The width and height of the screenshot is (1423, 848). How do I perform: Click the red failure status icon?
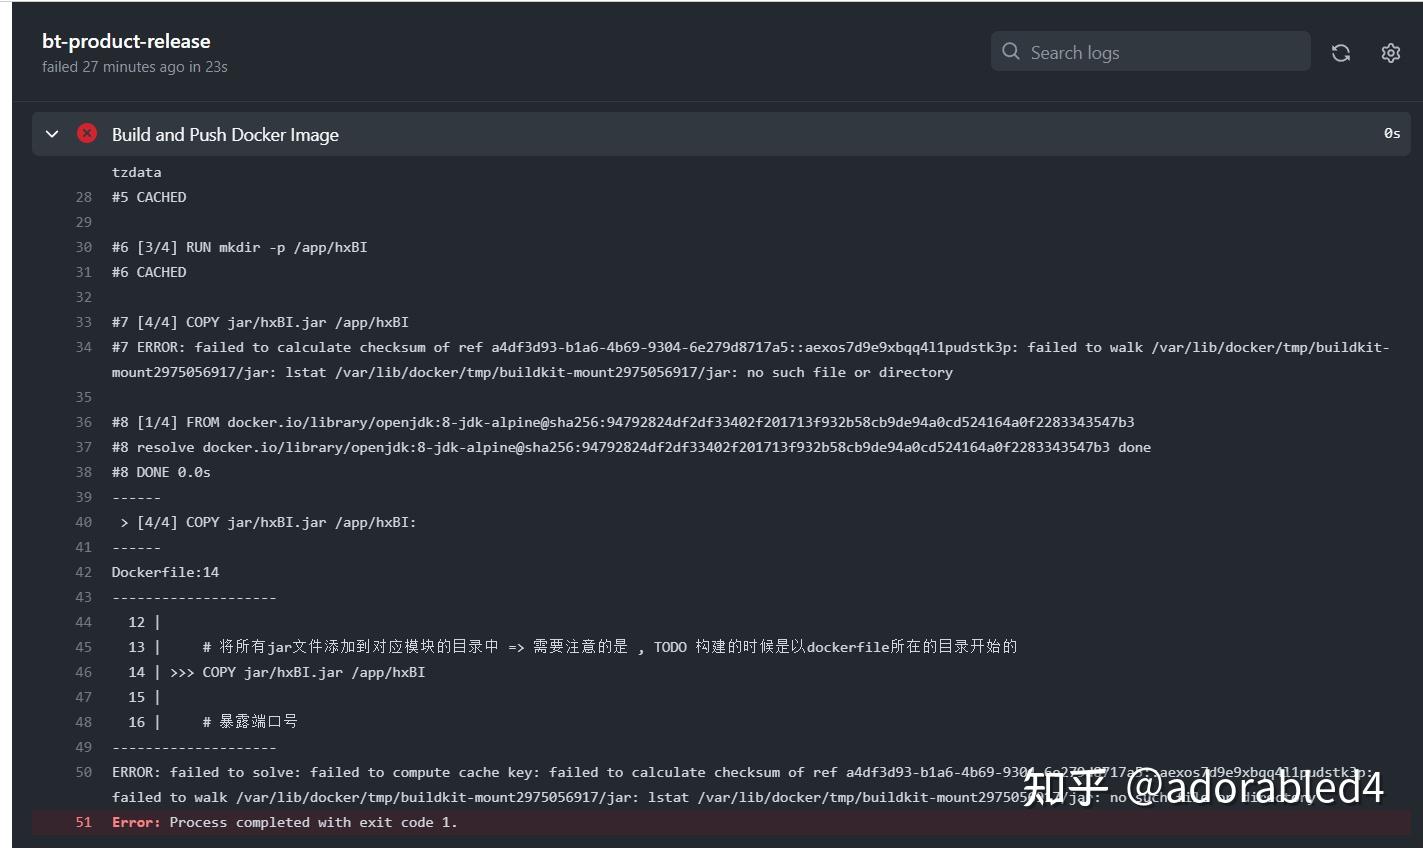tap(86, 133)
